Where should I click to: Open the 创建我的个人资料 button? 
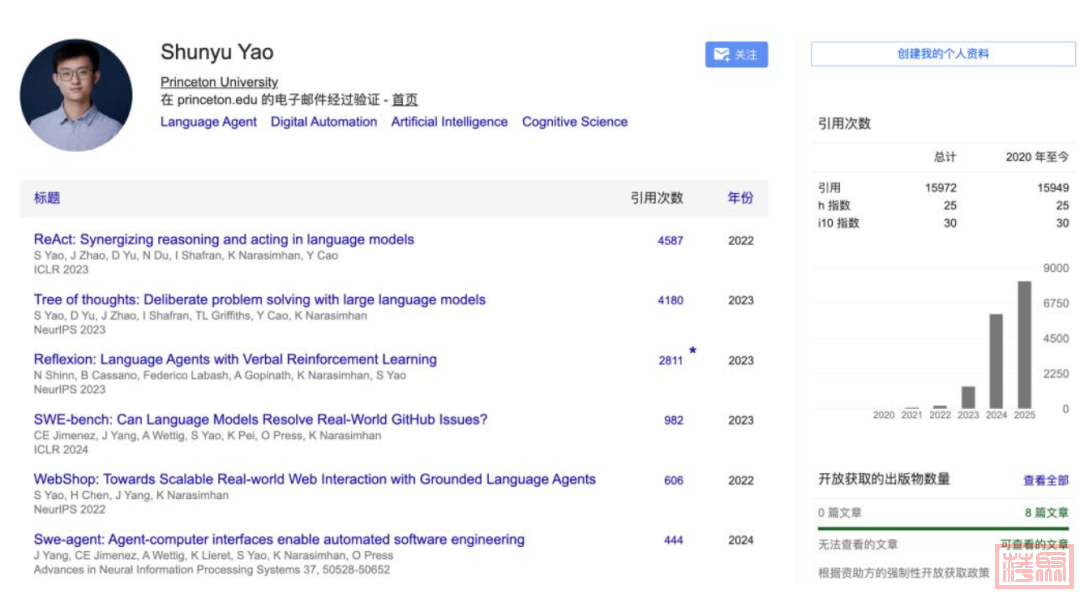(x=942, y=54)
